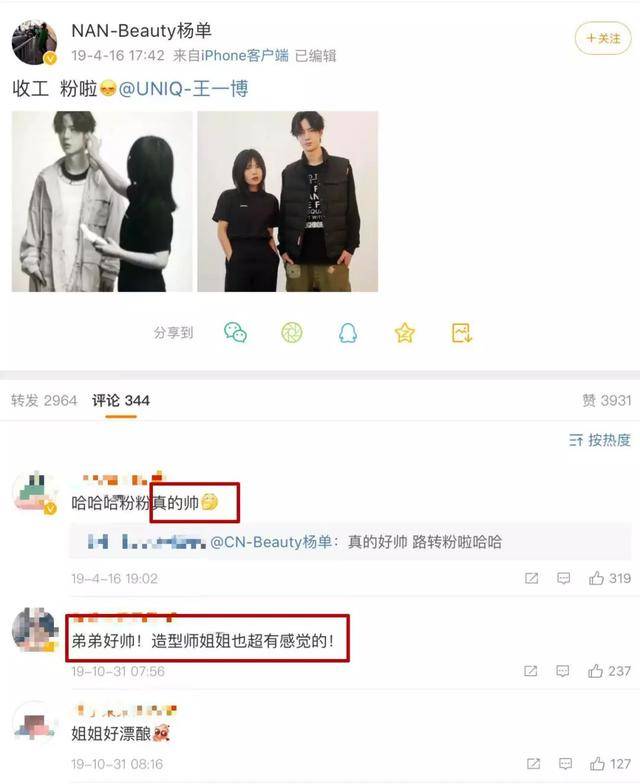Share to WeChat Moments shutter icon

[292, 332]
